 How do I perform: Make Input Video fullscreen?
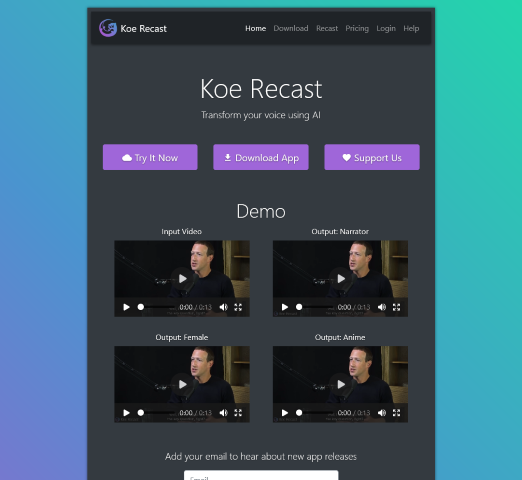238,307
